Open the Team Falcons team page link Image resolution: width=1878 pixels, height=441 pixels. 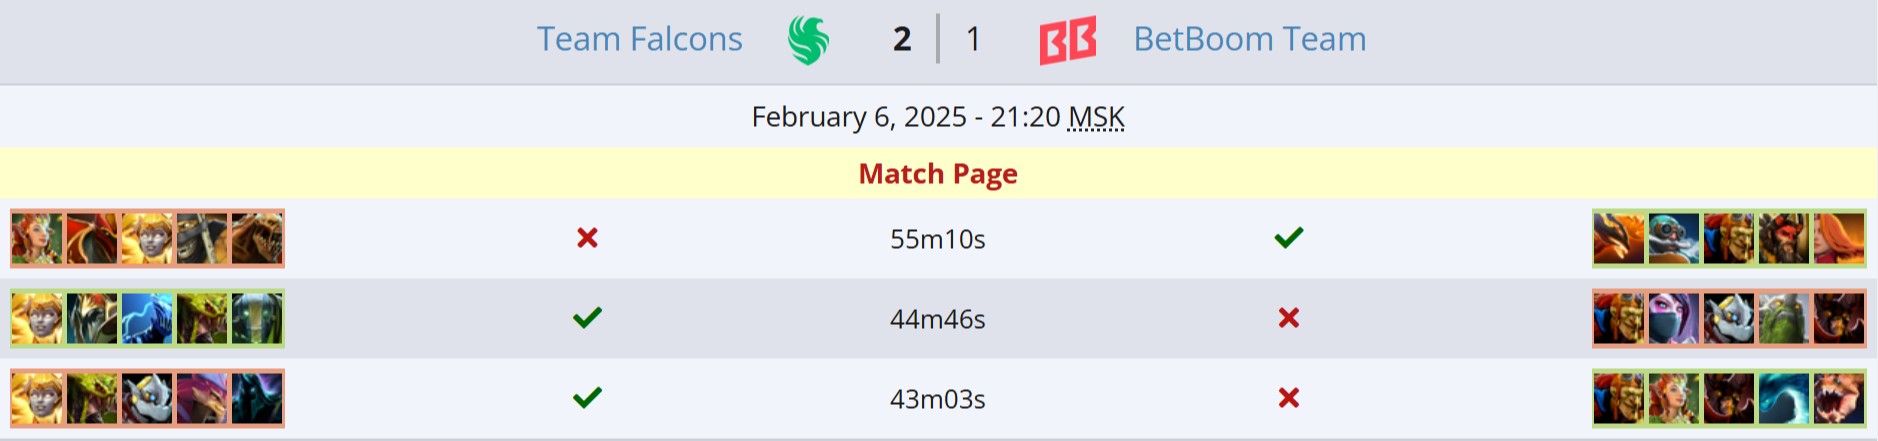(x=639, y=39)
